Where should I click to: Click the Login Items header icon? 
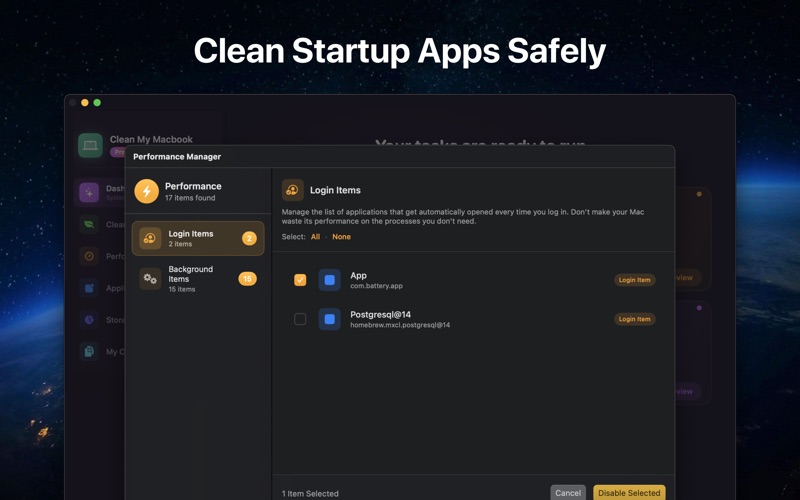(293, 190)
